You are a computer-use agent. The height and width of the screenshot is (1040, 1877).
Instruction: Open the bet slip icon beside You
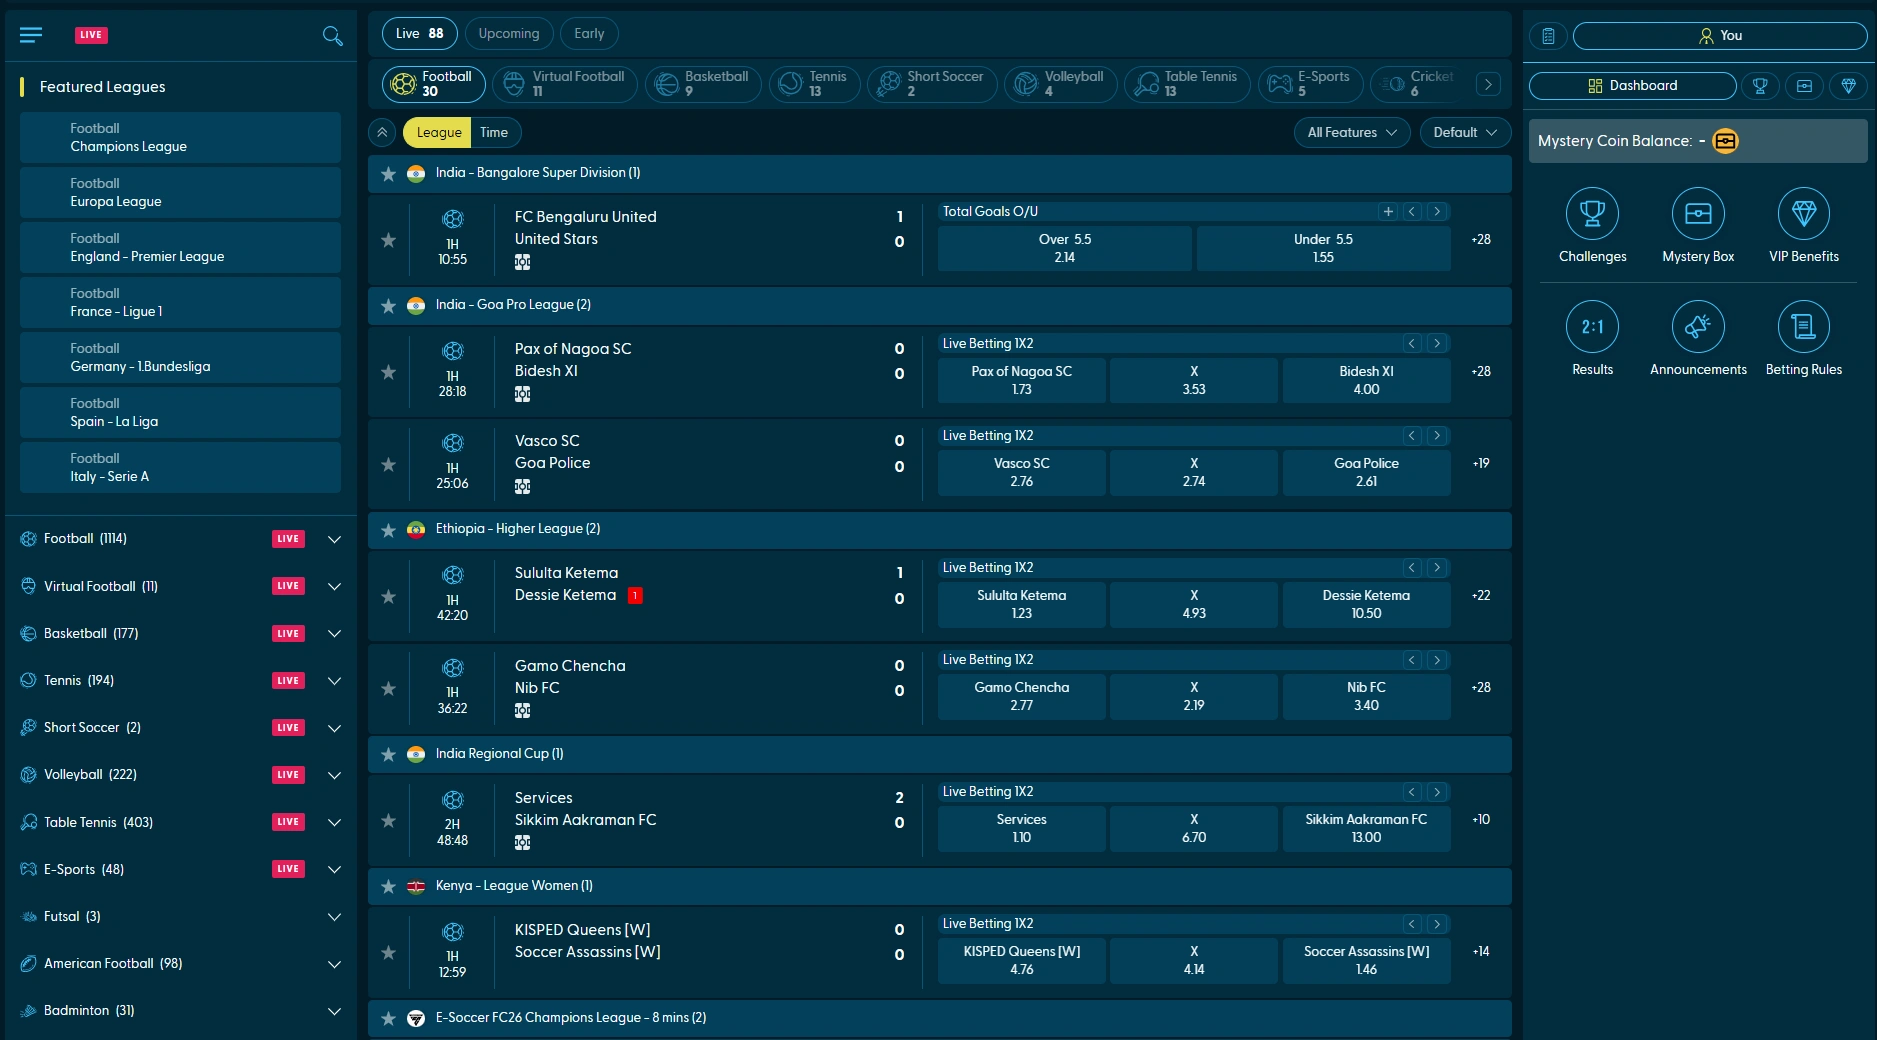pyautogui.click(x=1548, y=36)
